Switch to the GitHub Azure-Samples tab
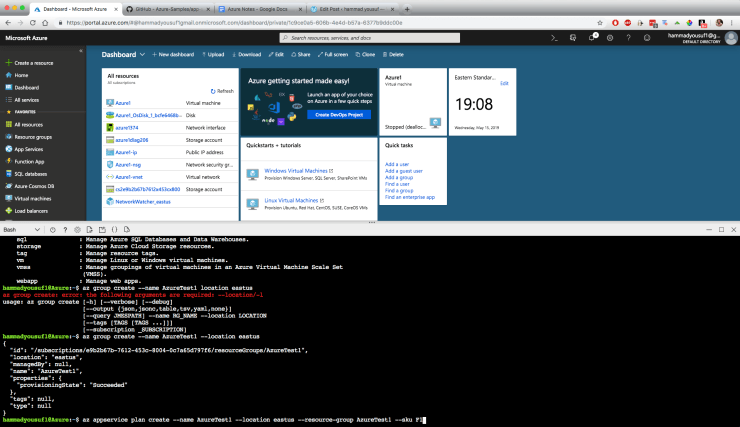The image size is (740, 427). tap(168, 9)
